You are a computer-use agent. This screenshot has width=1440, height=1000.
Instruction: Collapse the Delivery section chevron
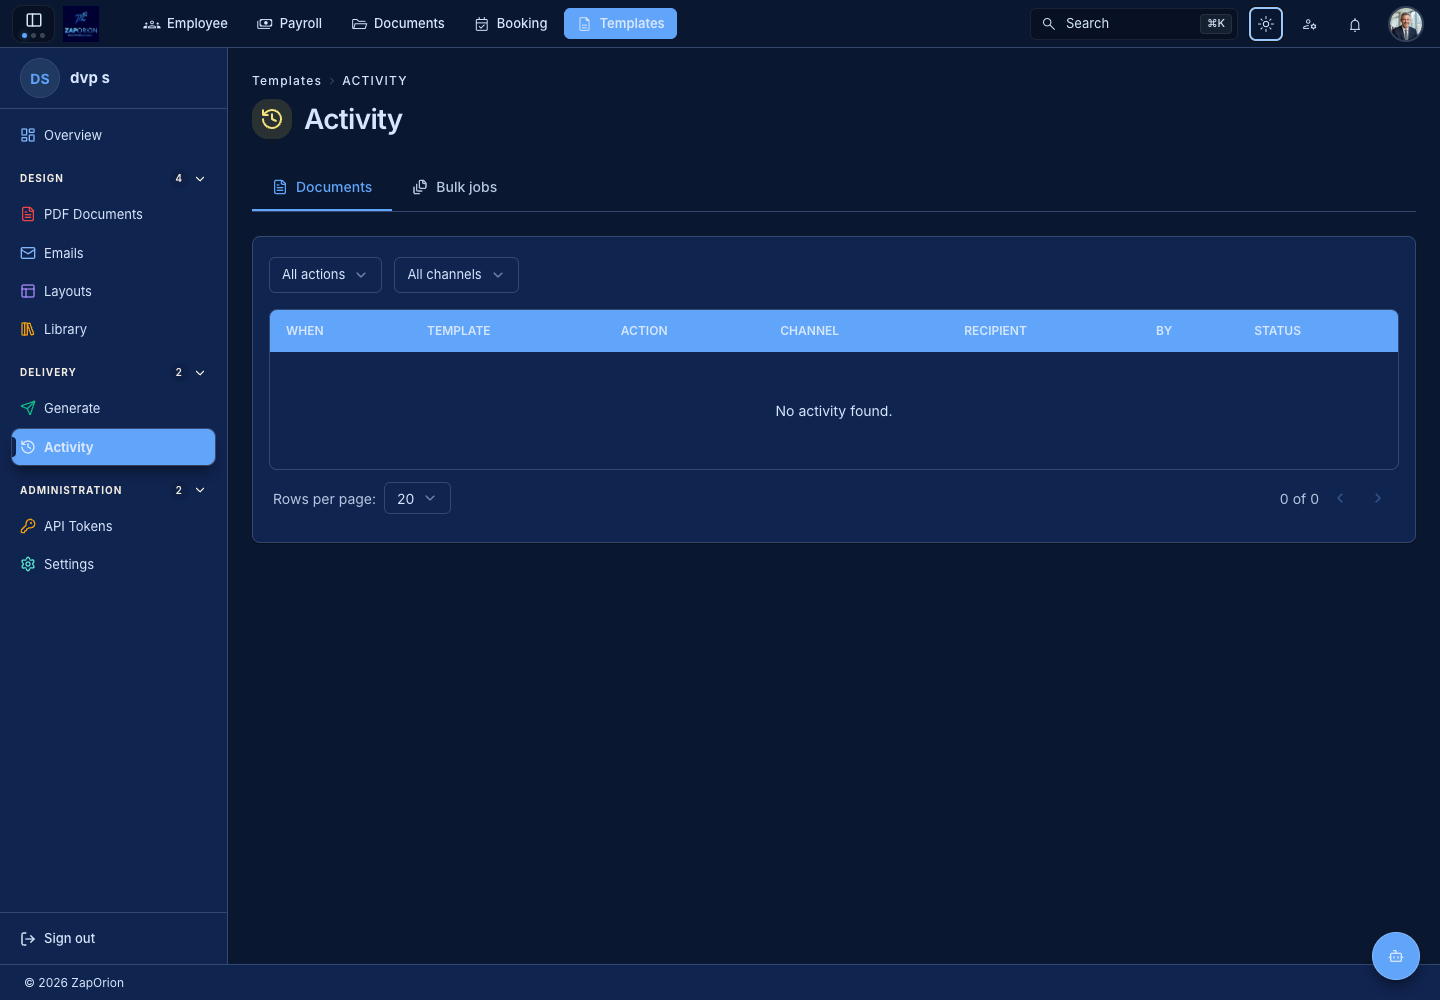[x=200, y=373]
